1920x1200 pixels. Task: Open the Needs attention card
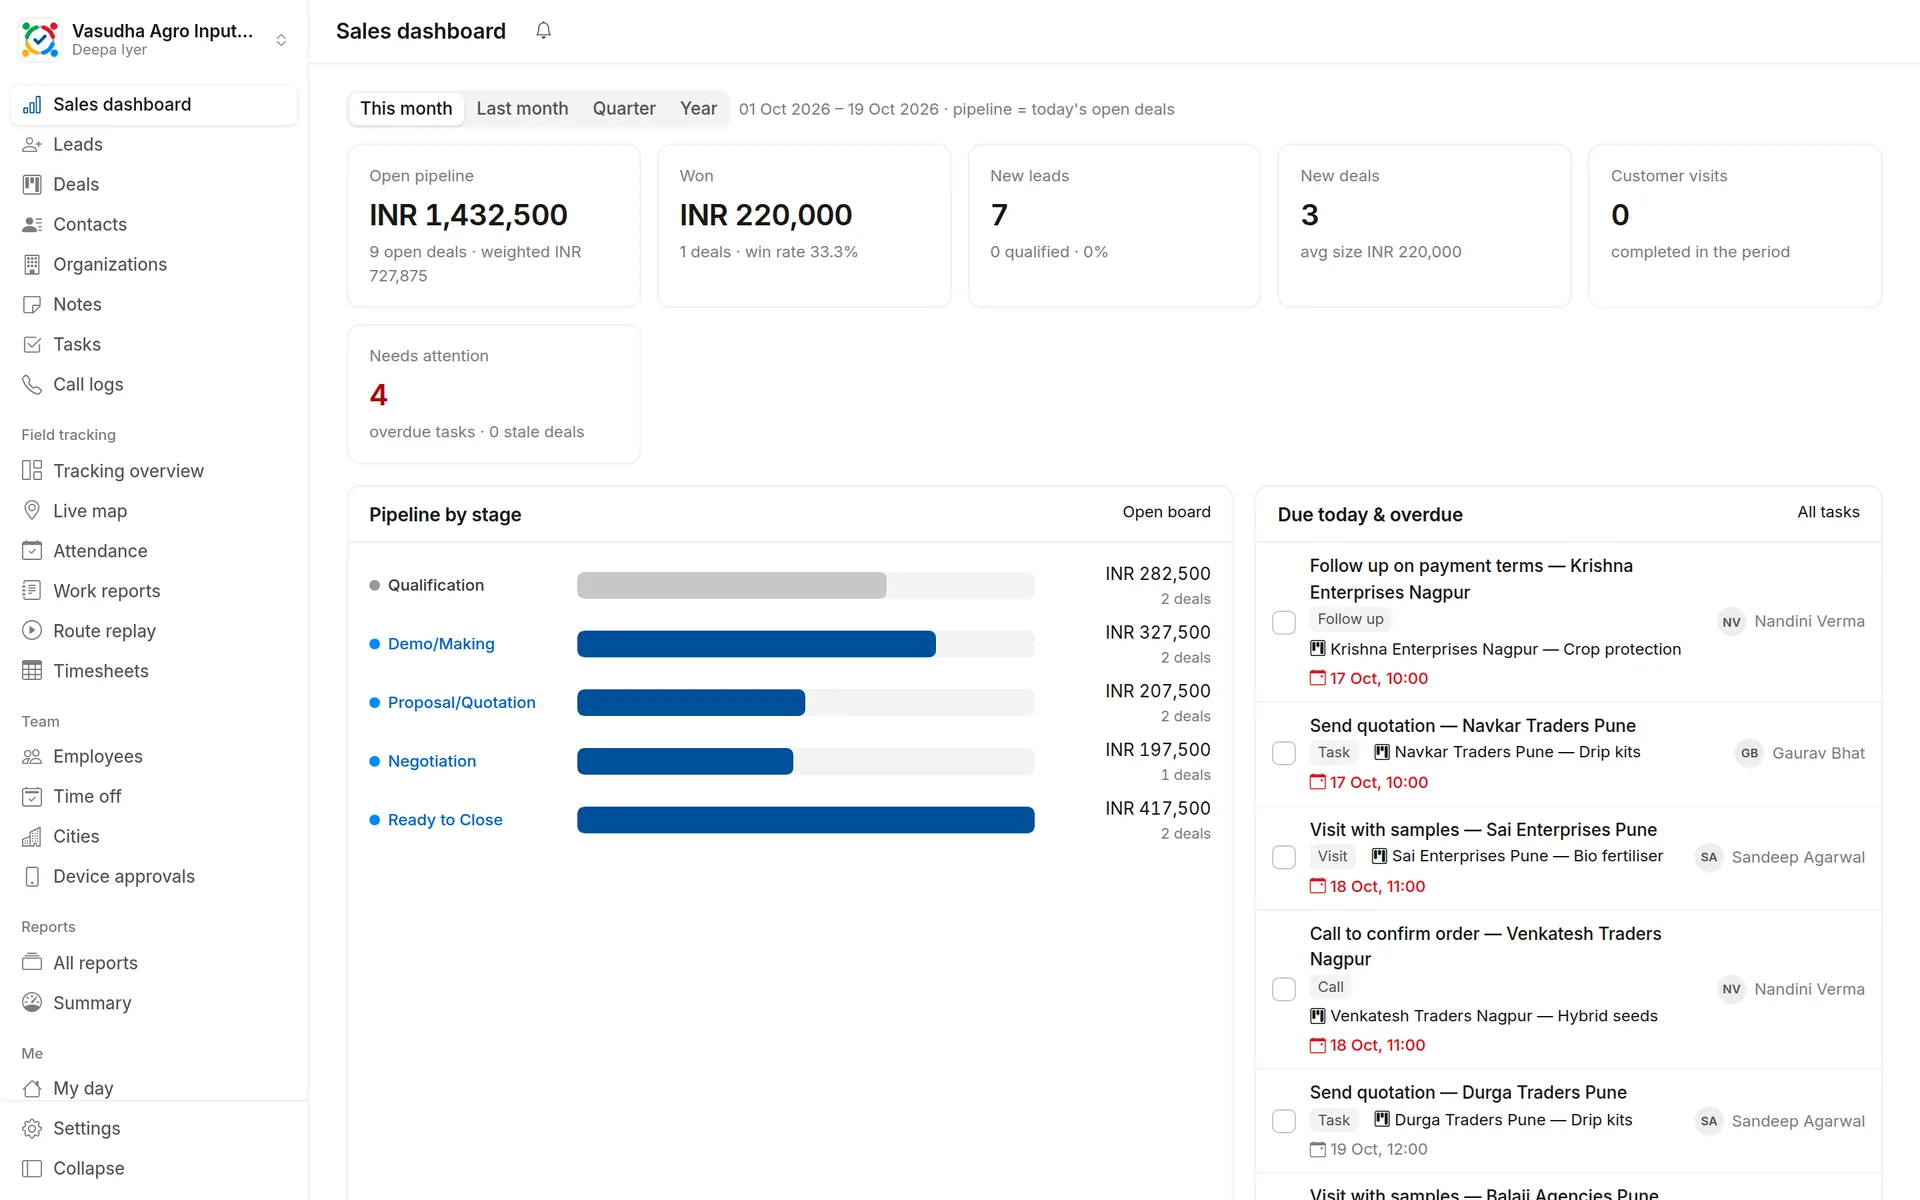click(494, 394)
